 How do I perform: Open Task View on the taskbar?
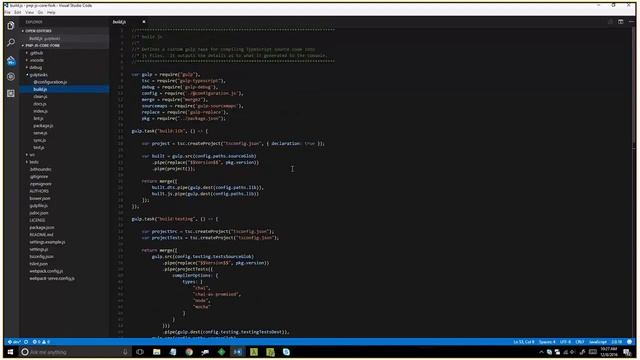(x=140, y=352)
